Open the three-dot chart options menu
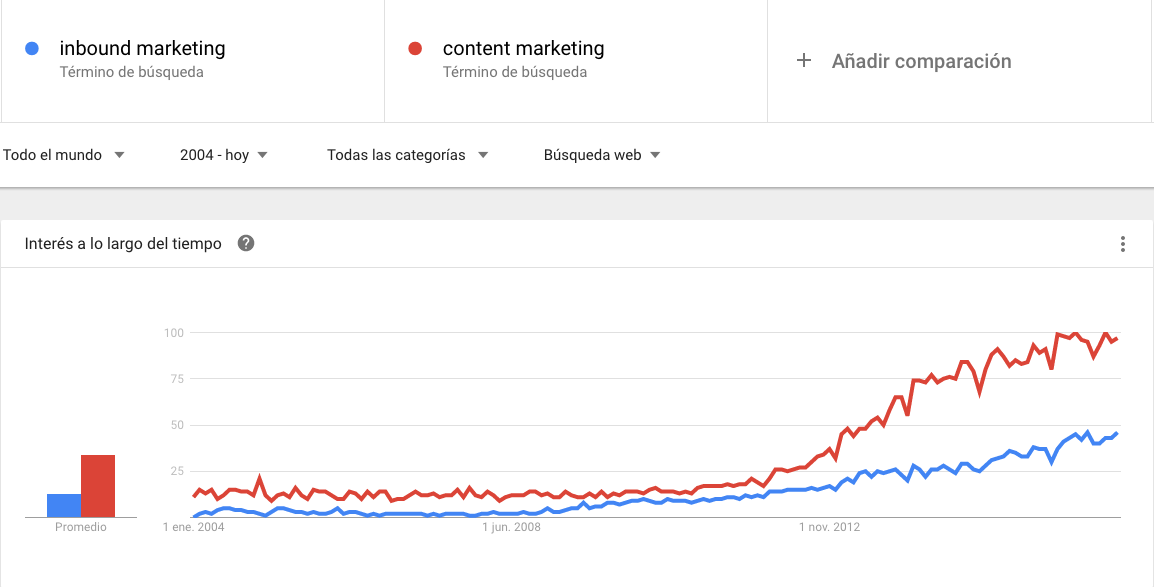This screenshot has width=1154, height=587. 1123,244
